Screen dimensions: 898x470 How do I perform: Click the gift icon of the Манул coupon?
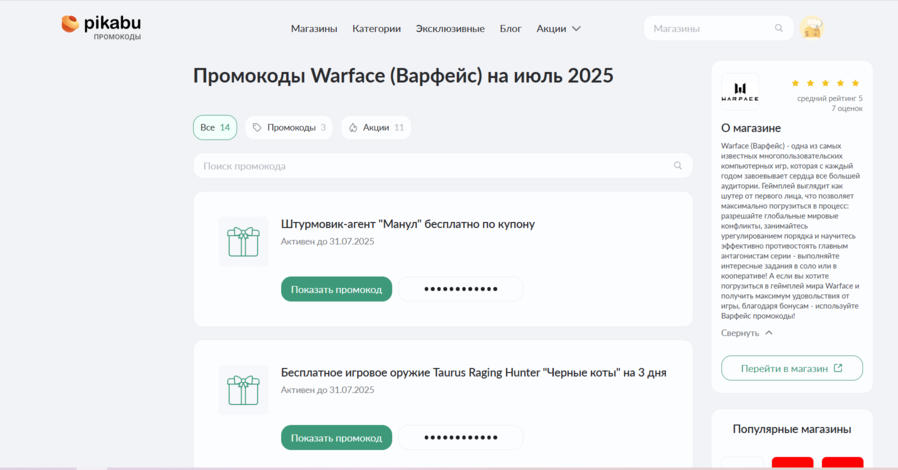pyautogui.click(x=243, y=241)
